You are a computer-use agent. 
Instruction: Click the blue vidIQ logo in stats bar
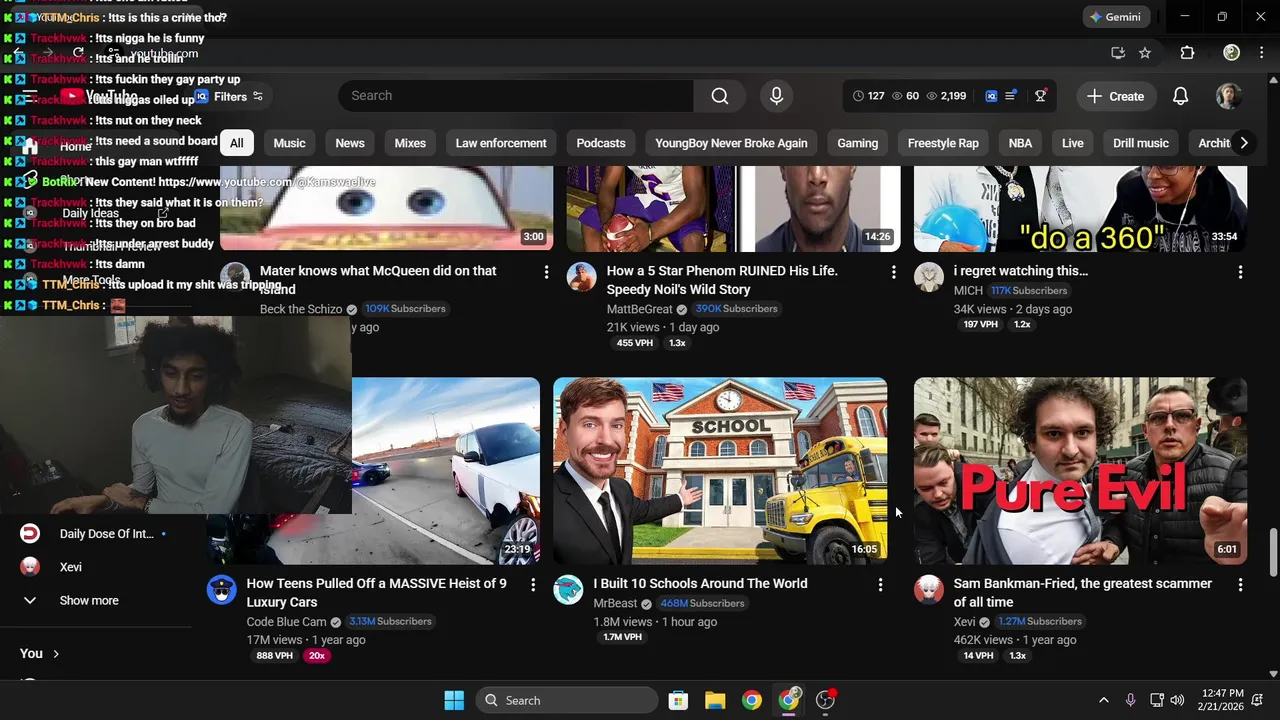(x=991, y=96)
